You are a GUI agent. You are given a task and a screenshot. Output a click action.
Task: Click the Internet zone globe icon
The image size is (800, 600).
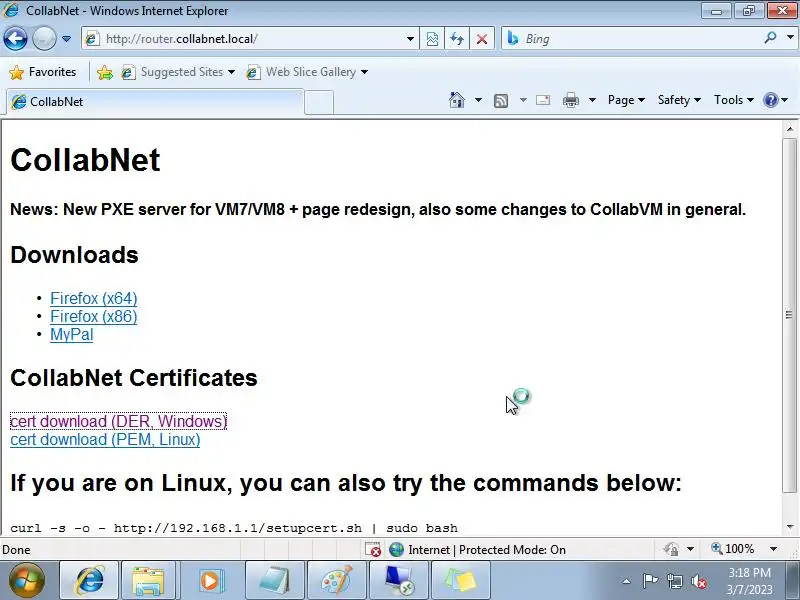(x=396, y=549)
